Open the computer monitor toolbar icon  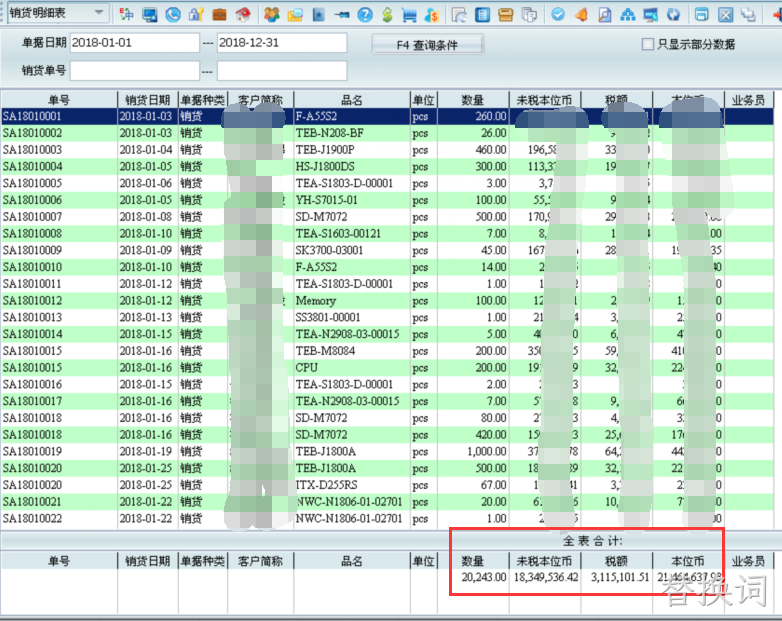[x=150, y=15]
